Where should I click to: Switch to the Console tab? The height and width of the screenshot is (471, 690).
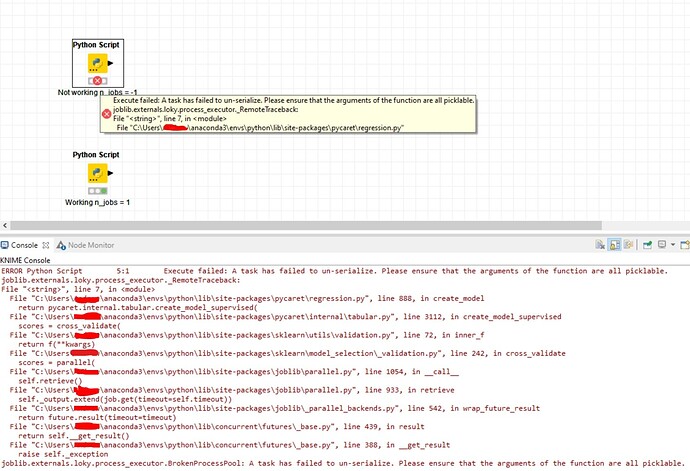click(x=24, y=245)
